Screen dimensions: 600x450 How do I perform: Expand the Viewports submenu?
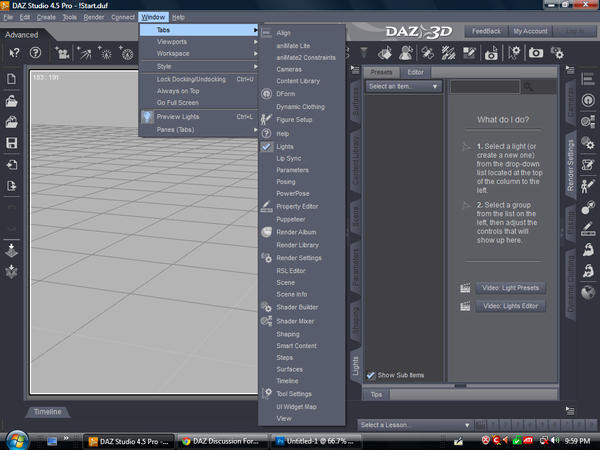point(199,42)
